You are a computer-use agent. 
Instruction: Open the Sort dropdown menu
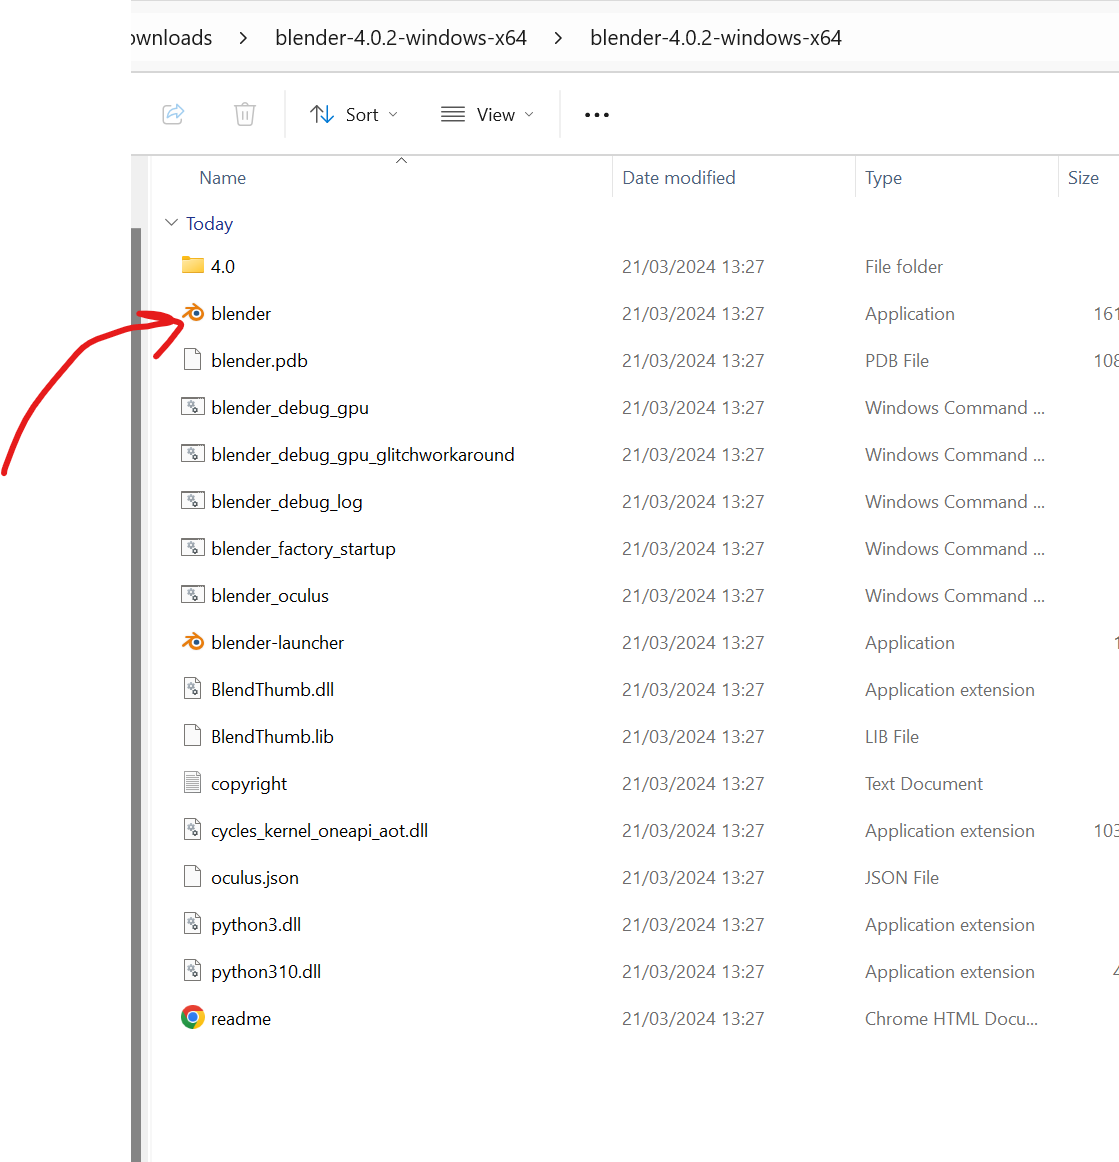354,114
